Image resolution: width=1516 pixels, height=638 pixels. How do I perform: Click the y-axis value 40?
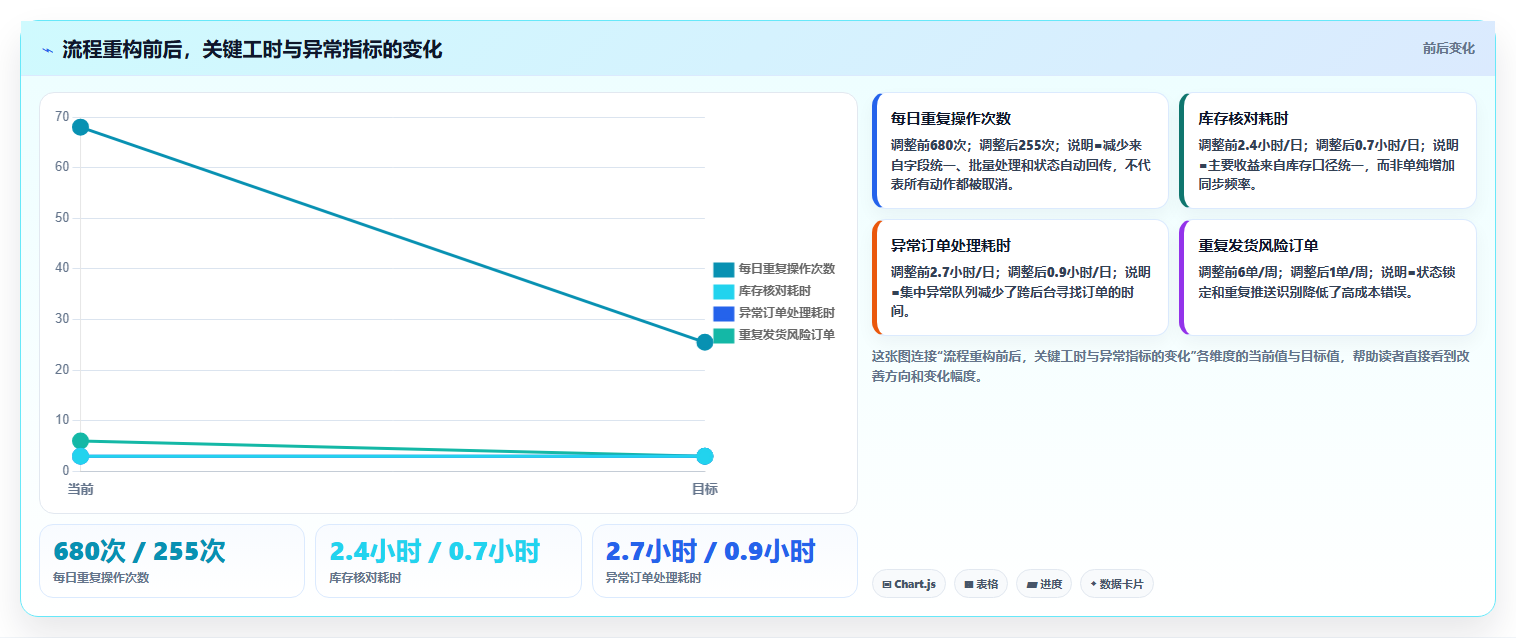point(62,268)
